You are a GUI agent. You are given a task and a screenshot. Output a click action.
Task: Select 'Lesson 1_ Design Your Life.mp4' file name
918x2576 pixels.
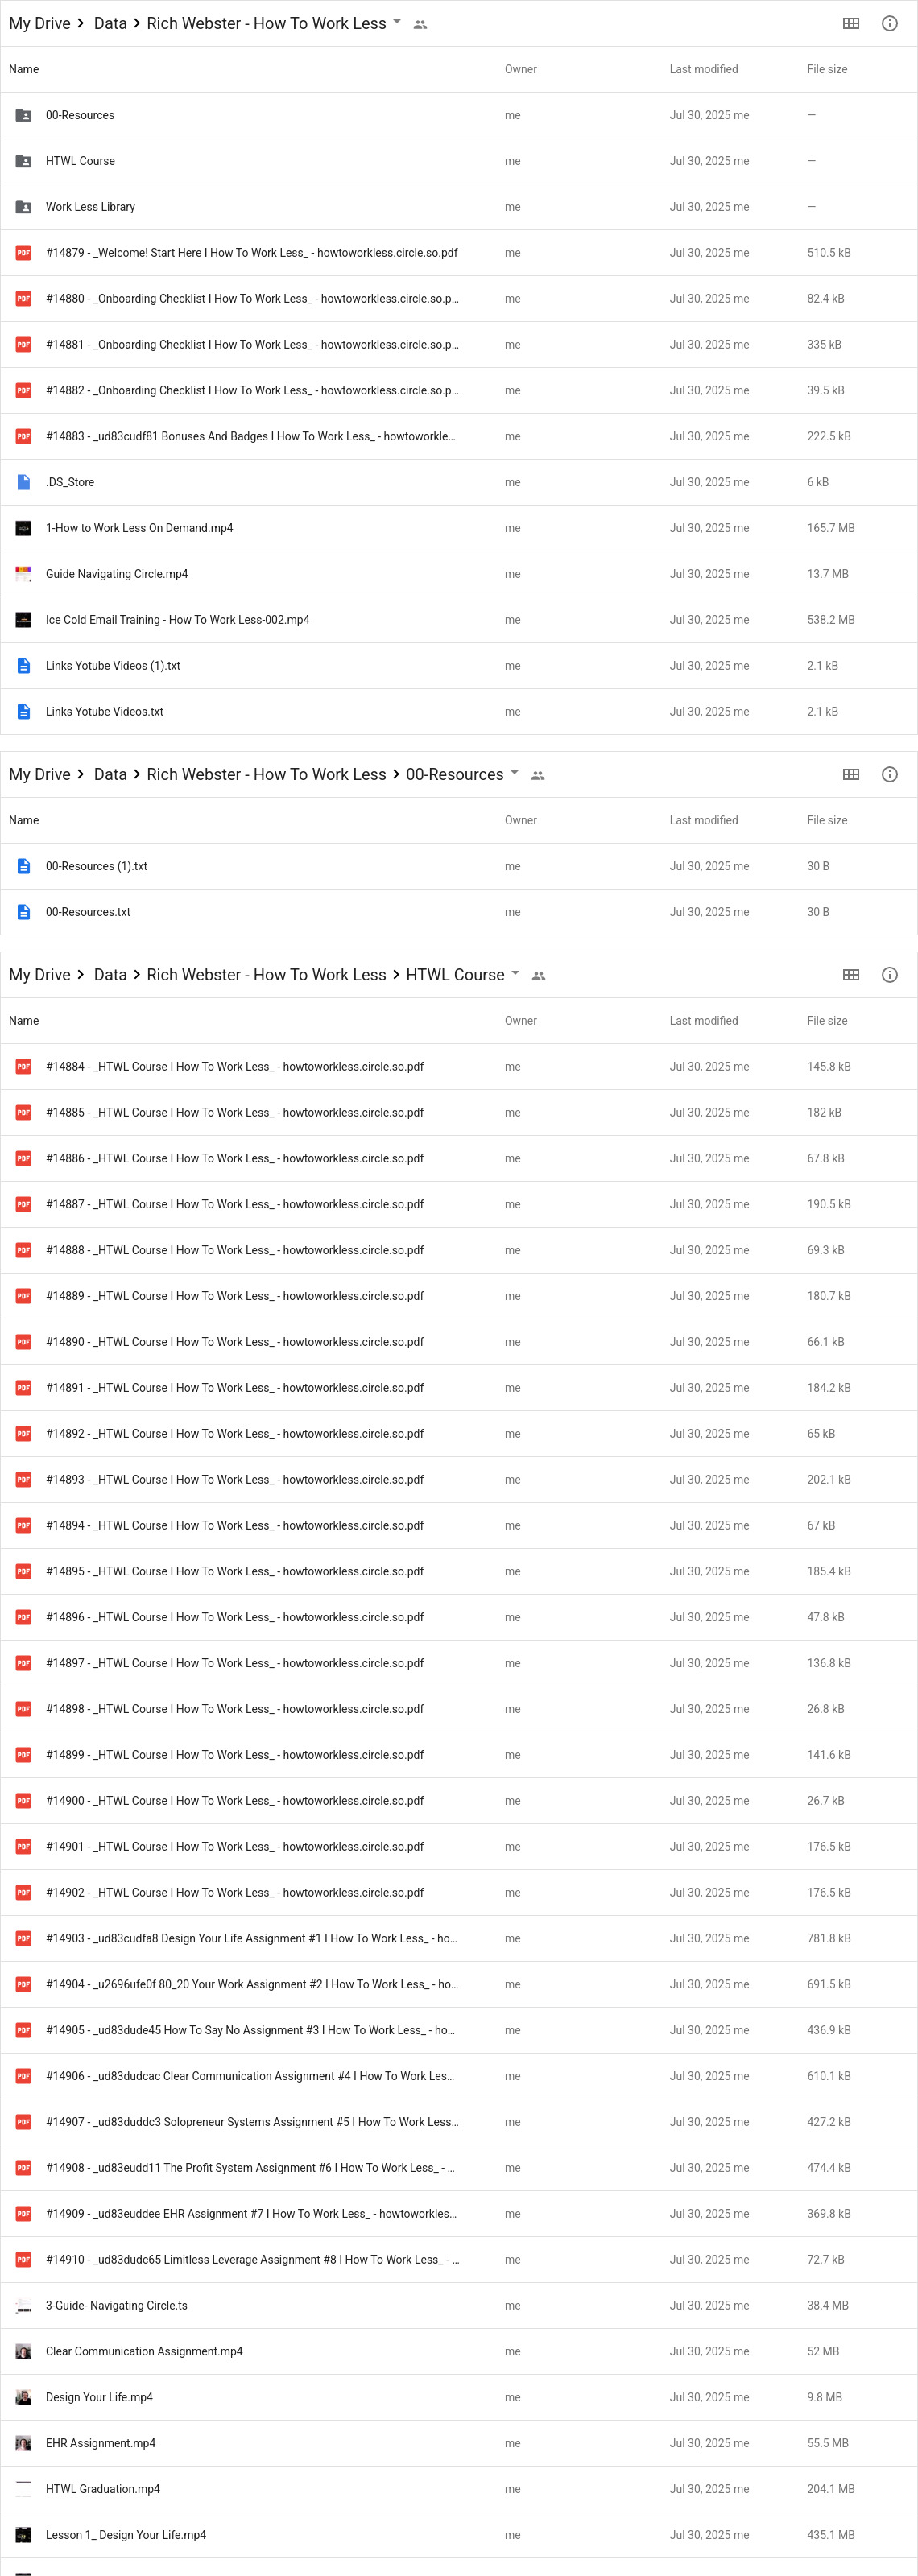point(126,2535)
